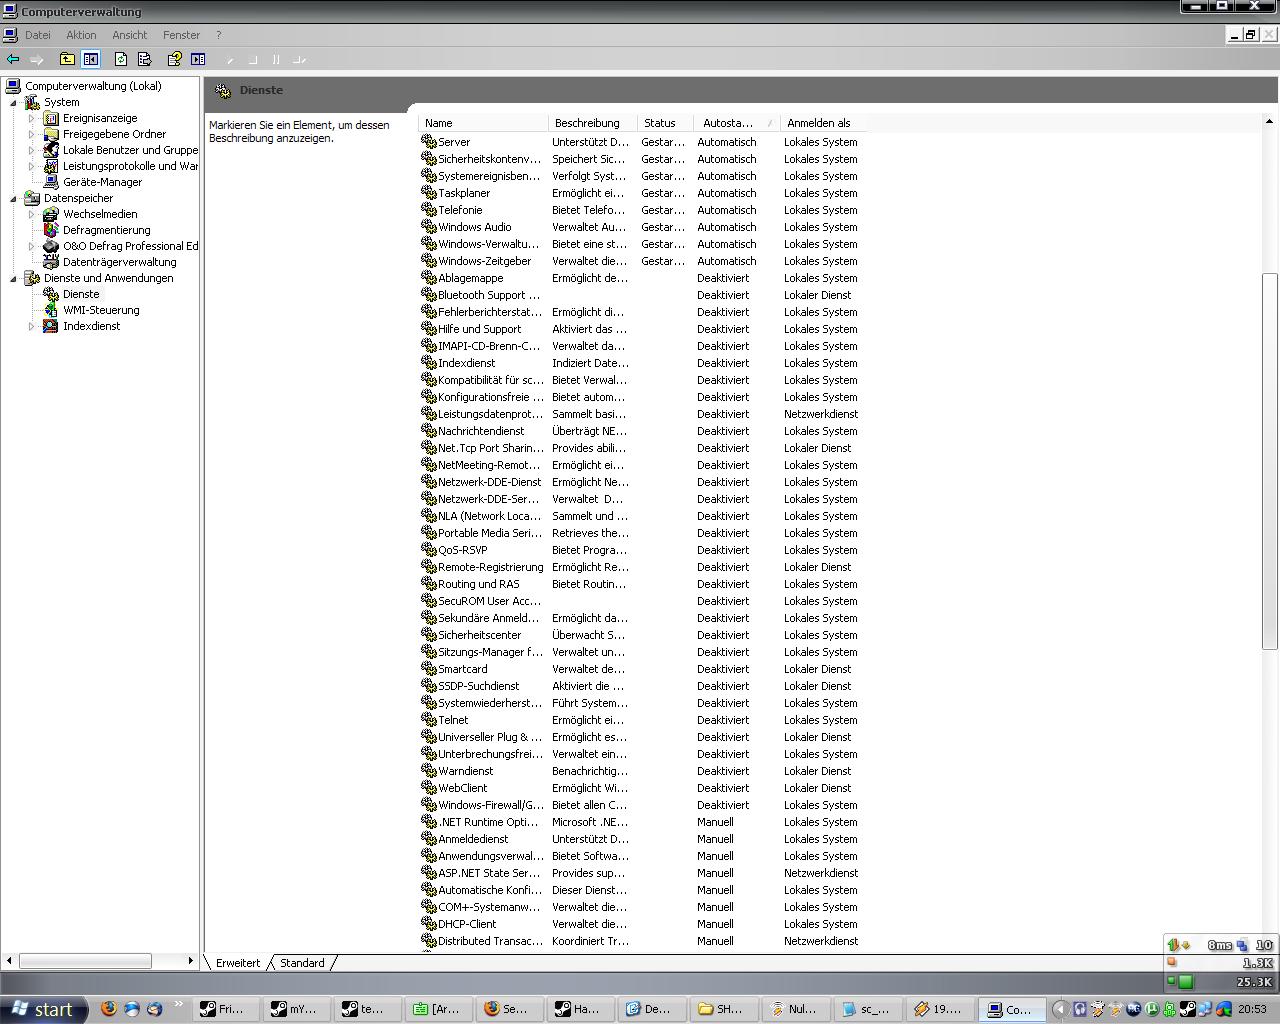Sort by the Beschreibung column header
The width and height of the screenshot is (1280, 1024).
[x=593, y=123]
